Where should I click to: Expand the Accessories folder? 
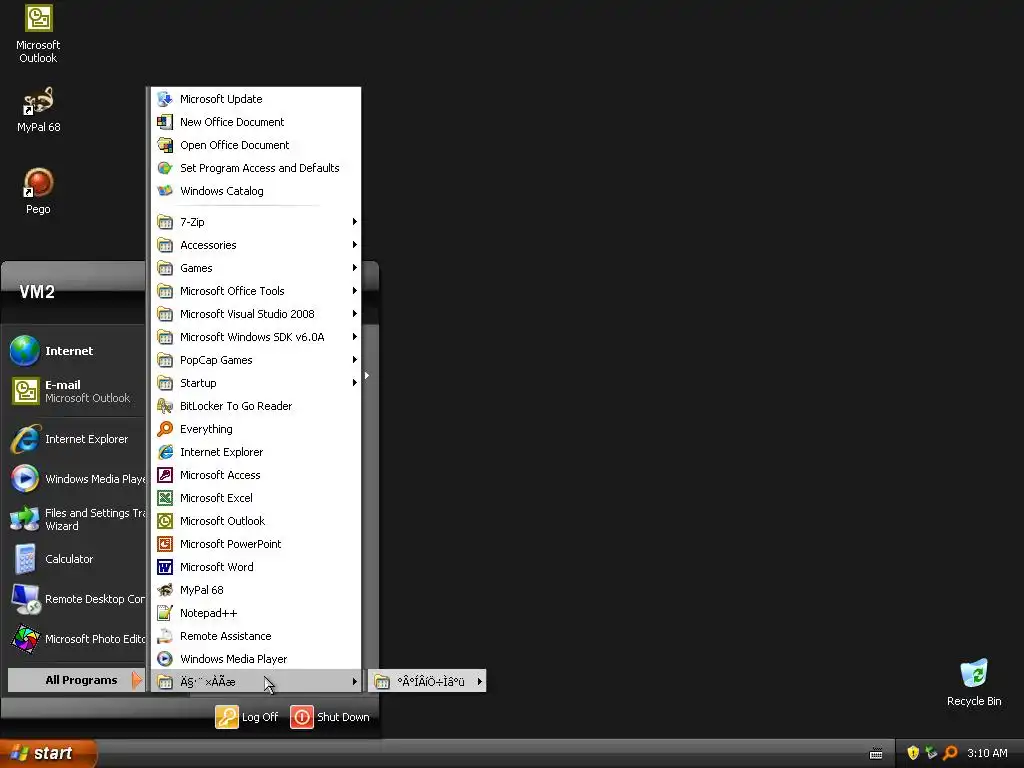pos(255,245)
